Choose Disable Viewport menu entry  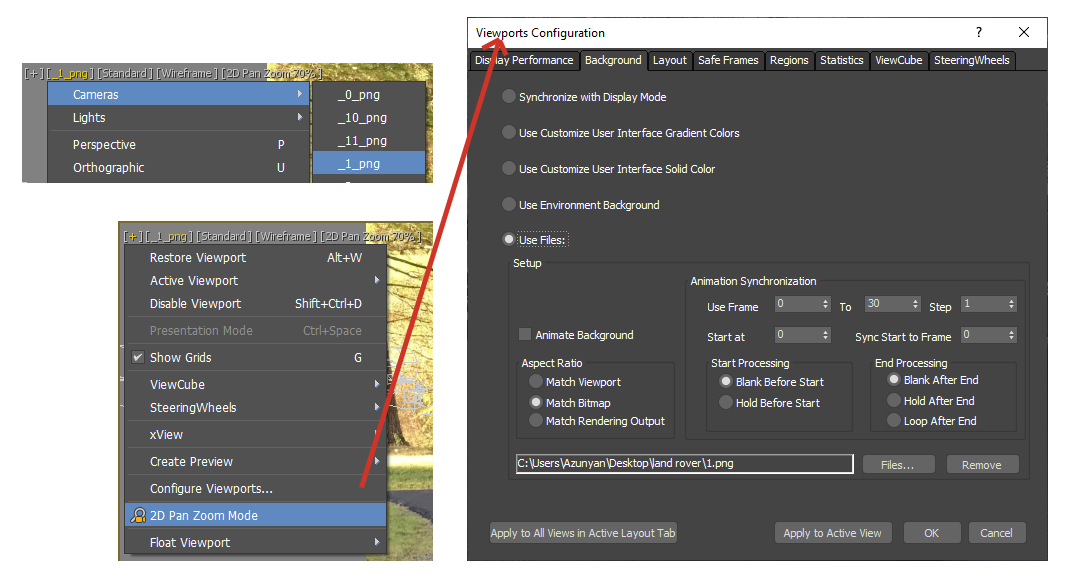coord(256,303)
